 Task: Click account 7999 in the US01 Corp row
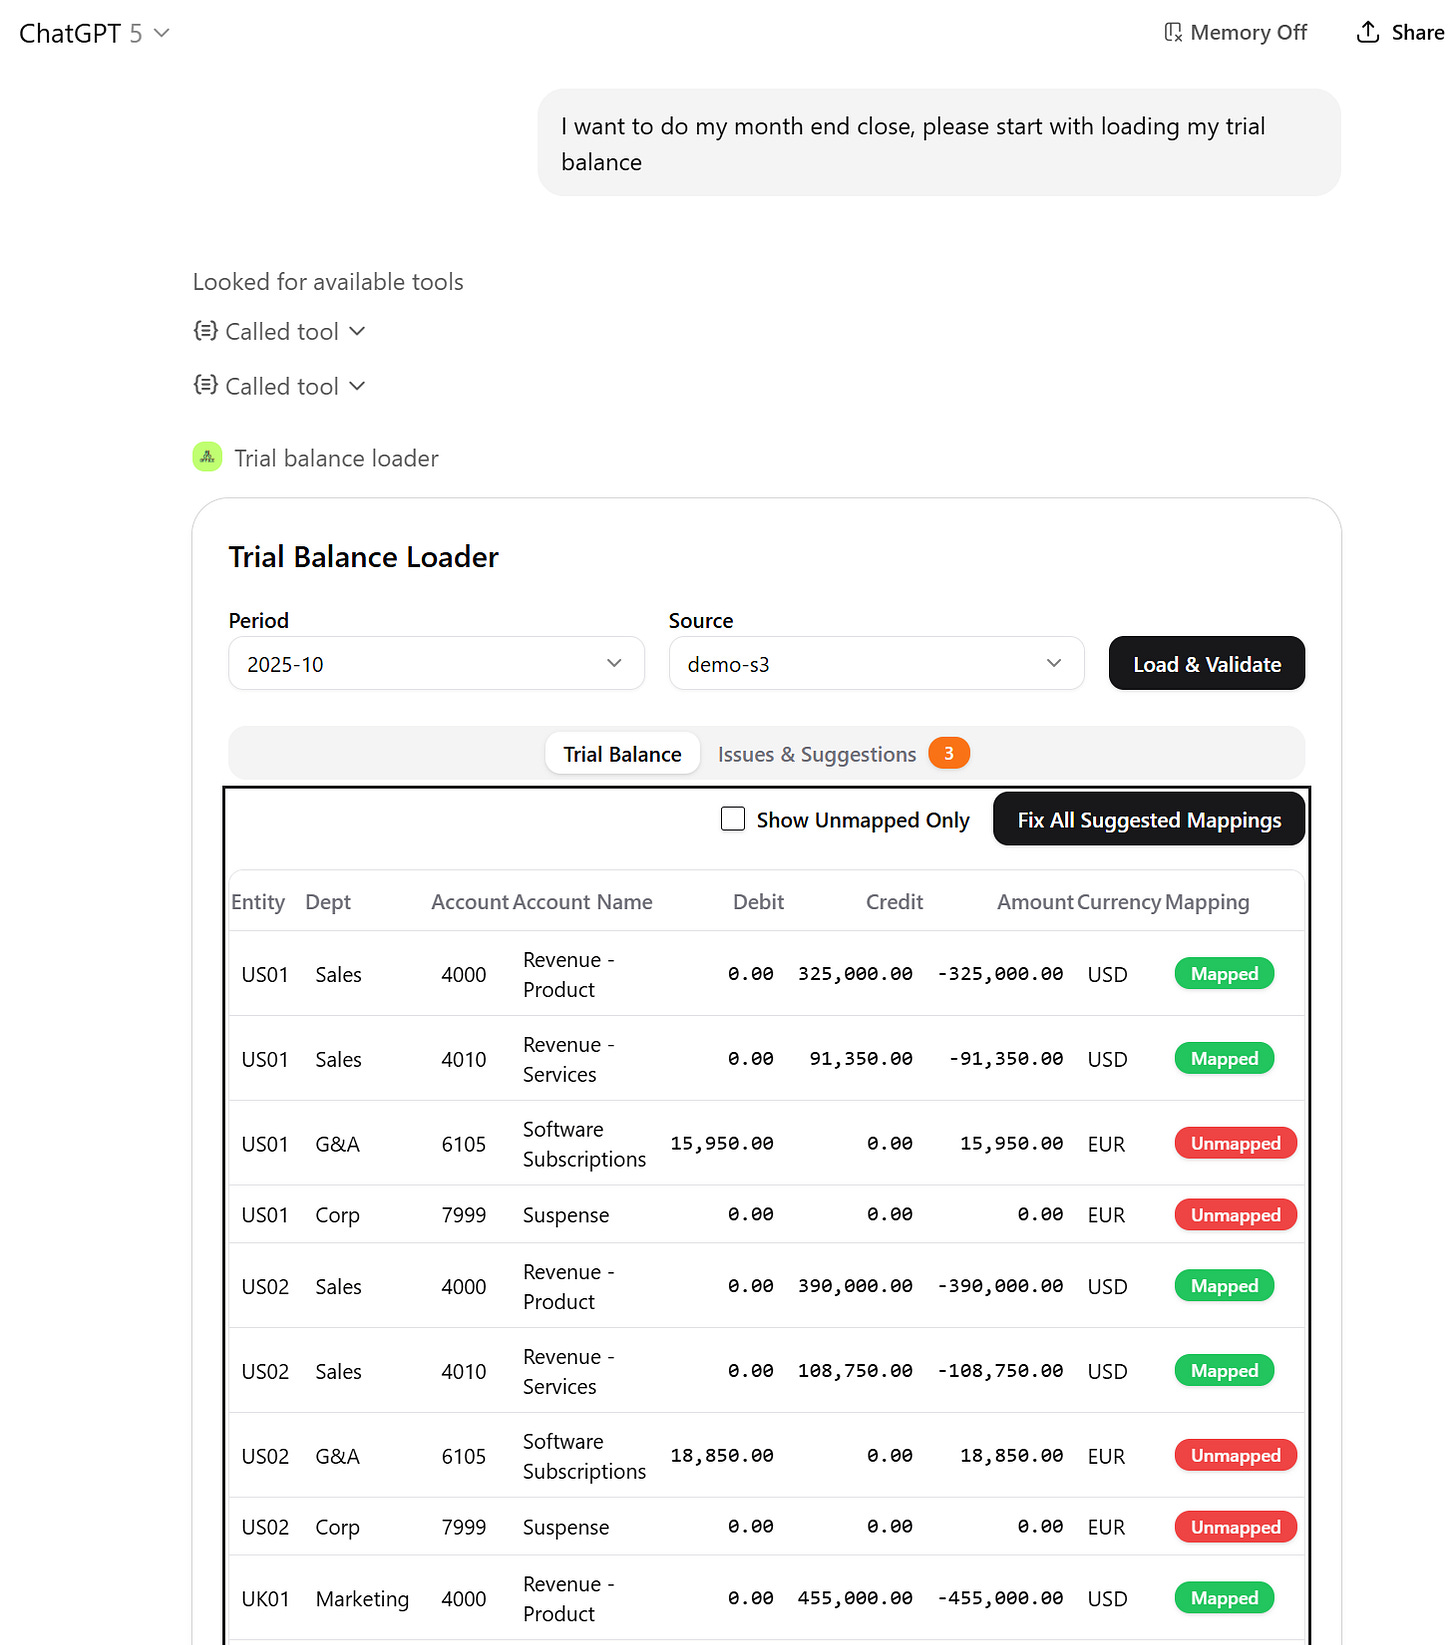pos(464,1215)
